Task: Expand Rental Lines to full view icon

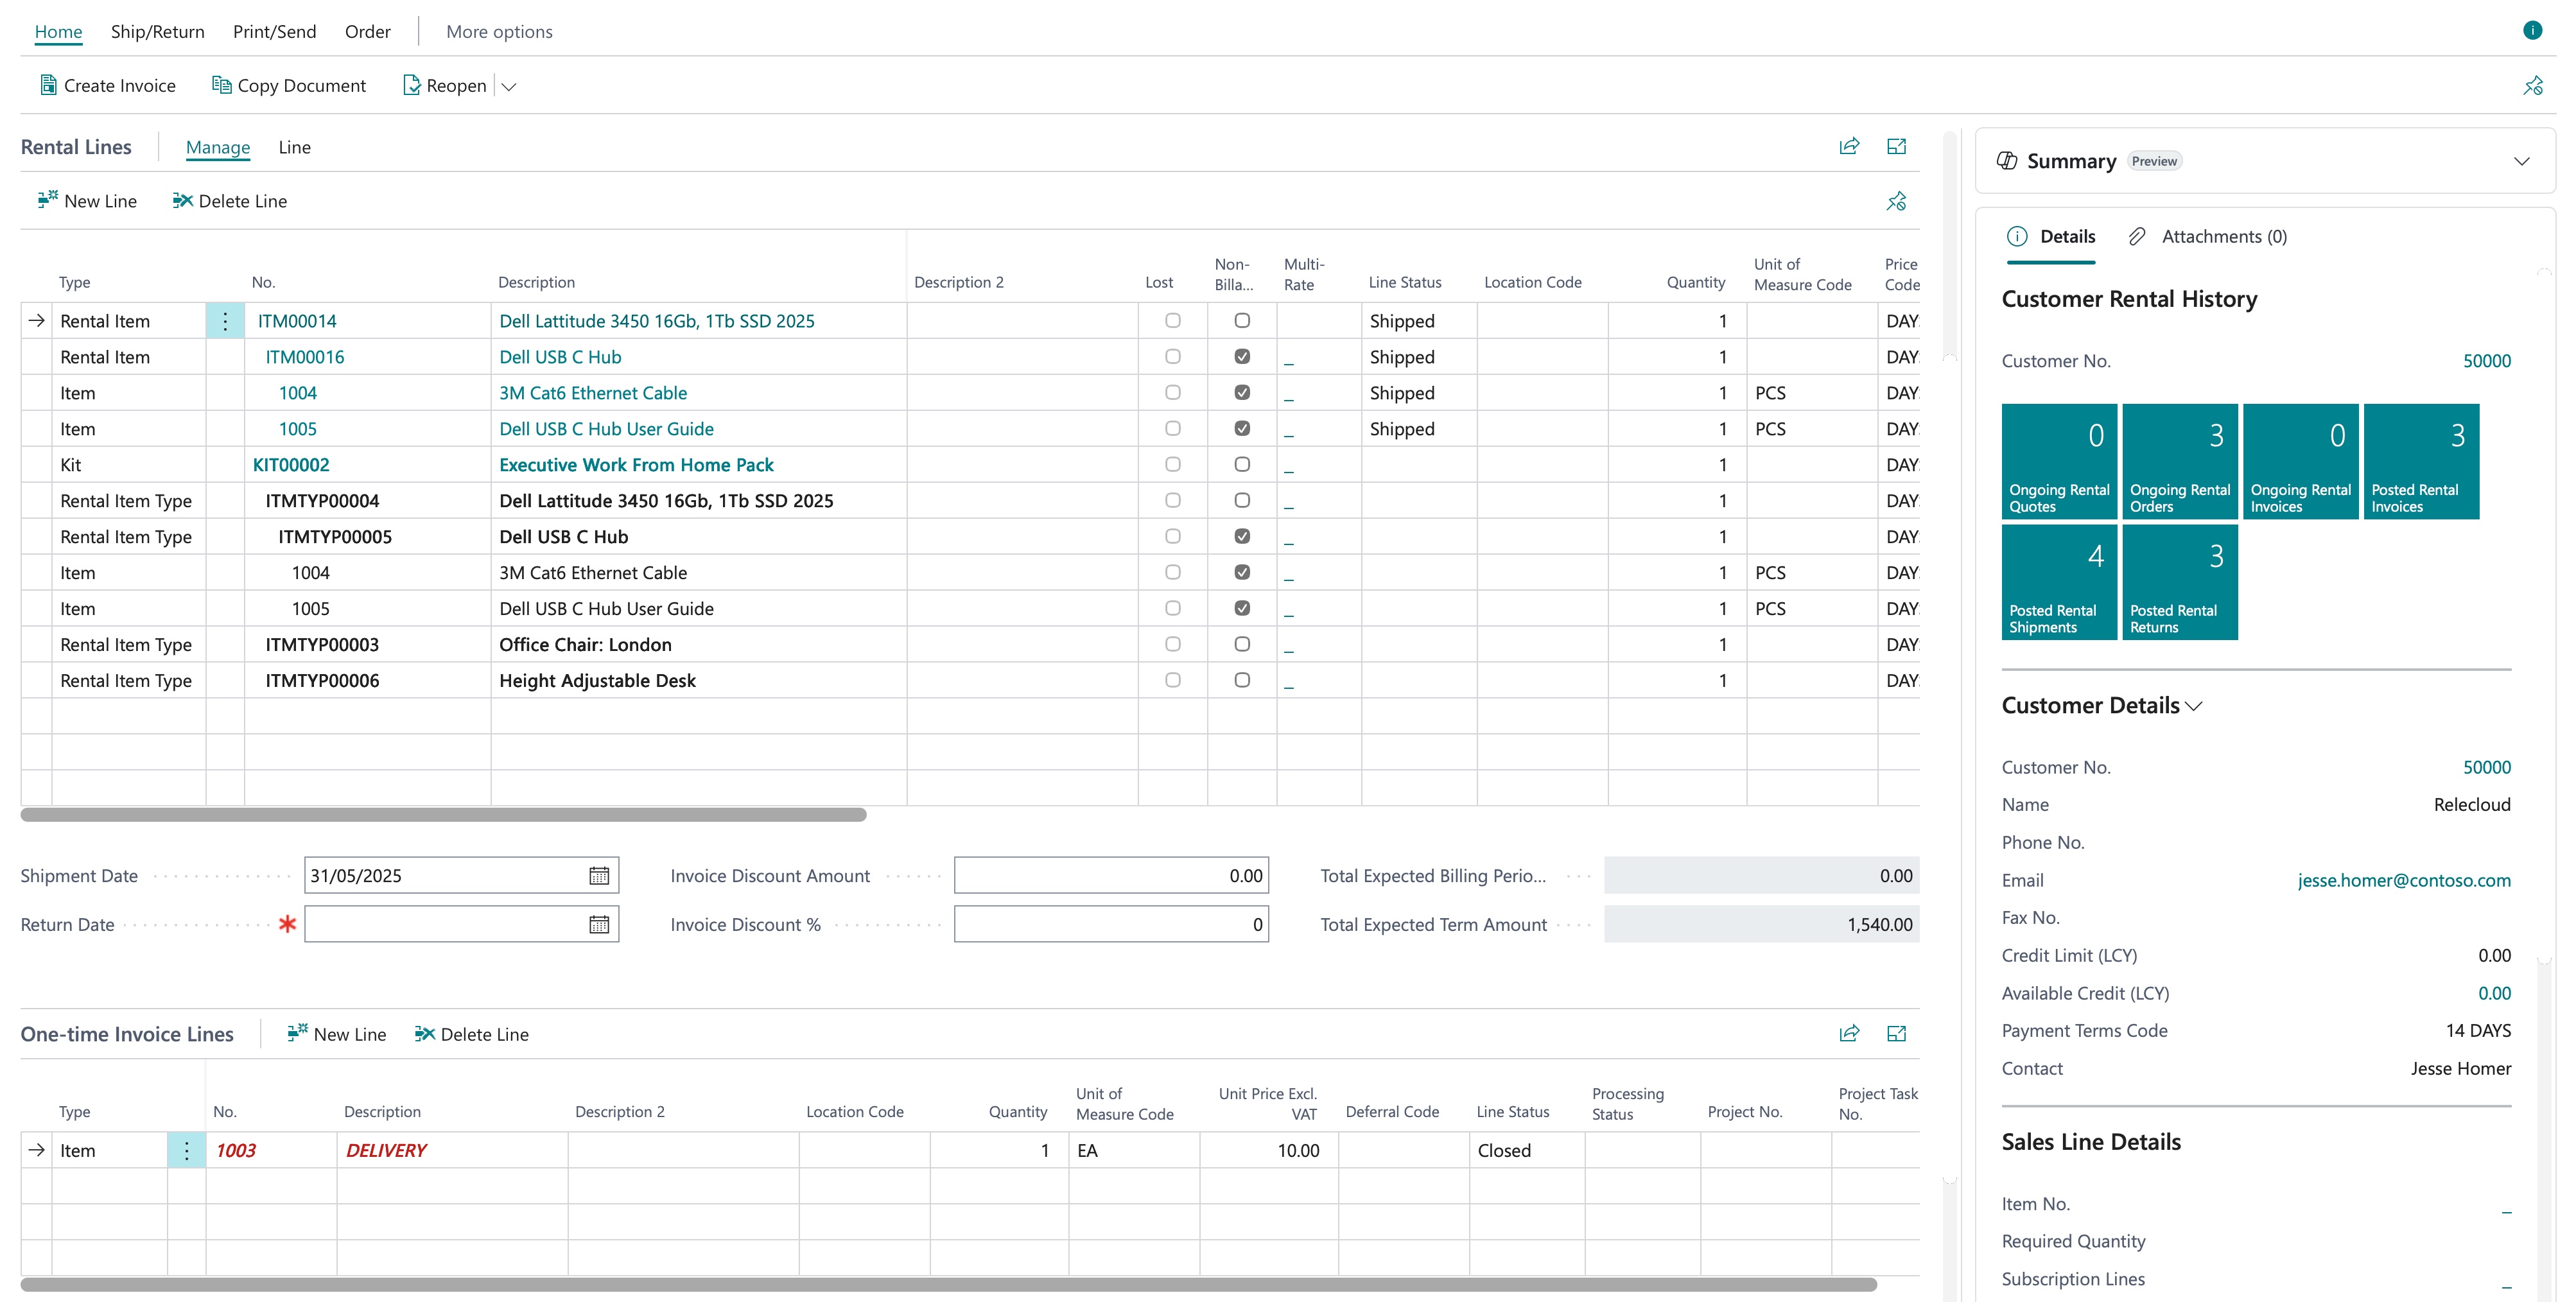Action: 1896,146
